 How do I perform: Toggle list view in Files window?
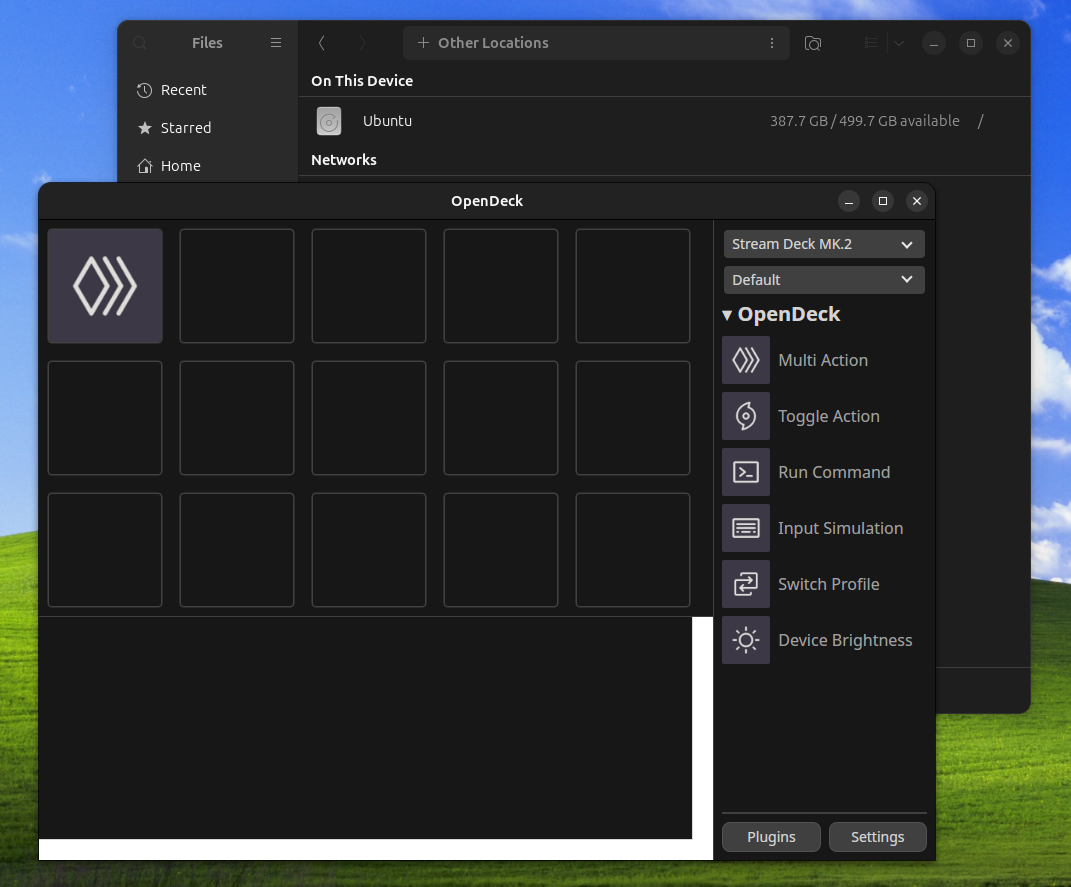[x=871, y=43]
